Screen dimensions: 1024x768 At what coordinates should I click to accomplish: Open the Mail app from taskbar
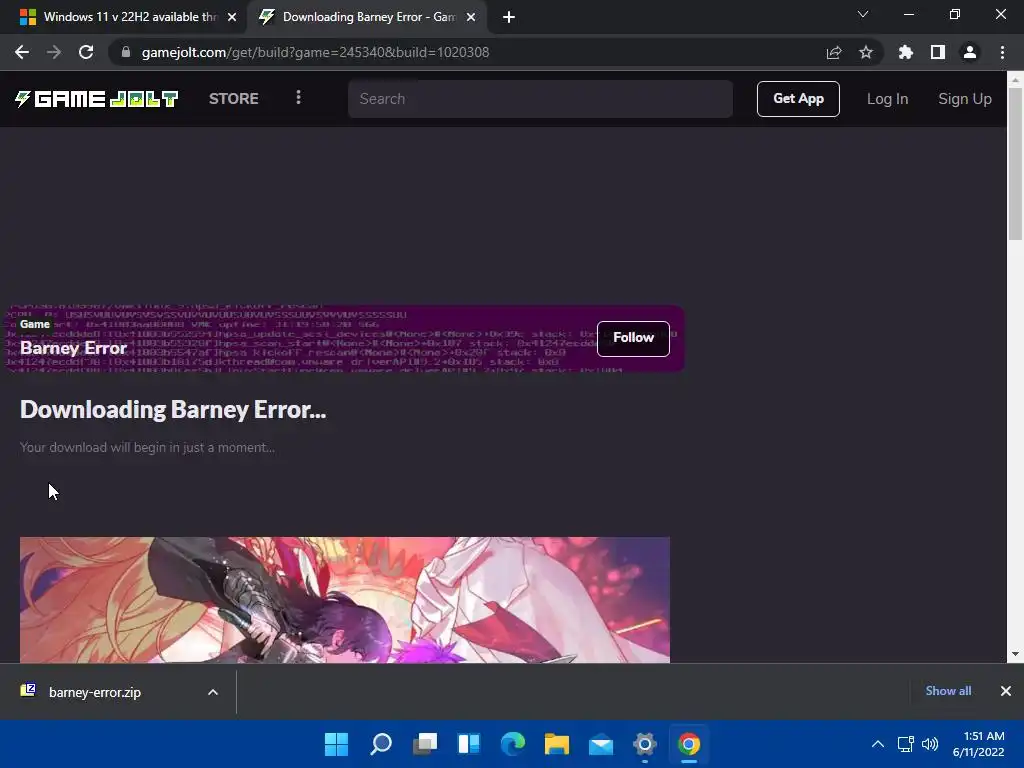[x=601, y=744]
